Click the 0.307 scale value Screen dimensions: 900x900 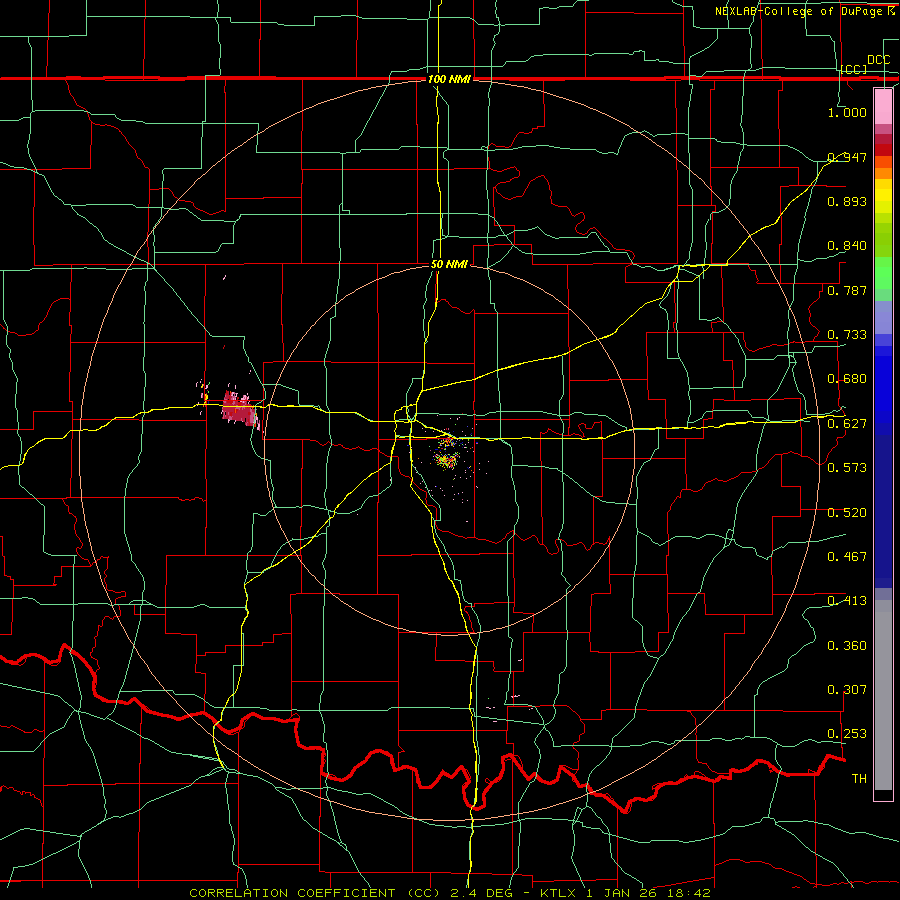847,690
